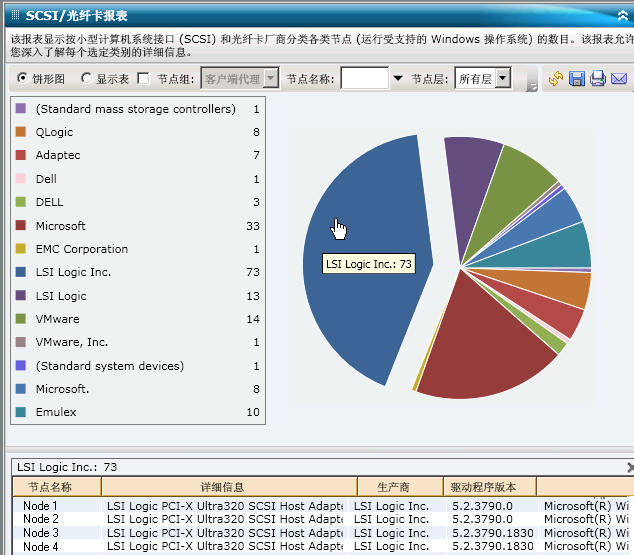Select the 显示表 radio button
The image size is (634, 555).
pyautogui.click(x=87, y=78)
